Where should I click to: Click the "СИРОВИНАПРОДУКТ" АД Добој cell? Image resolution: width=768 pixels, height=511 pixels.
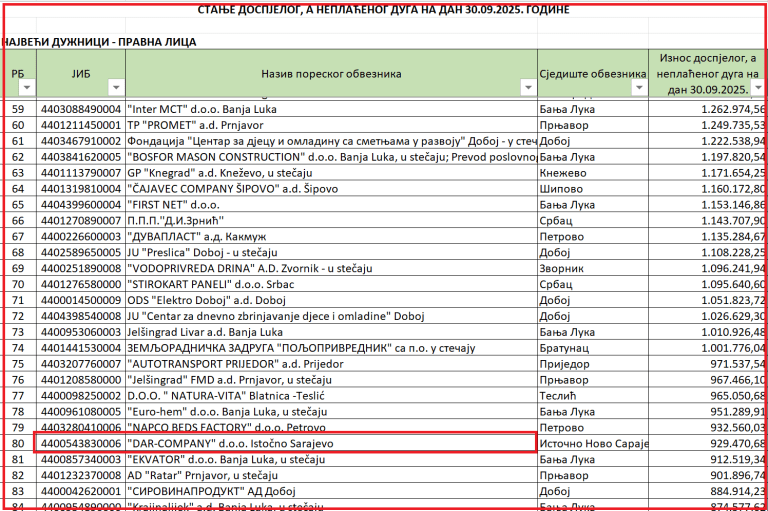pyautogui.click(x=330, y=490)
